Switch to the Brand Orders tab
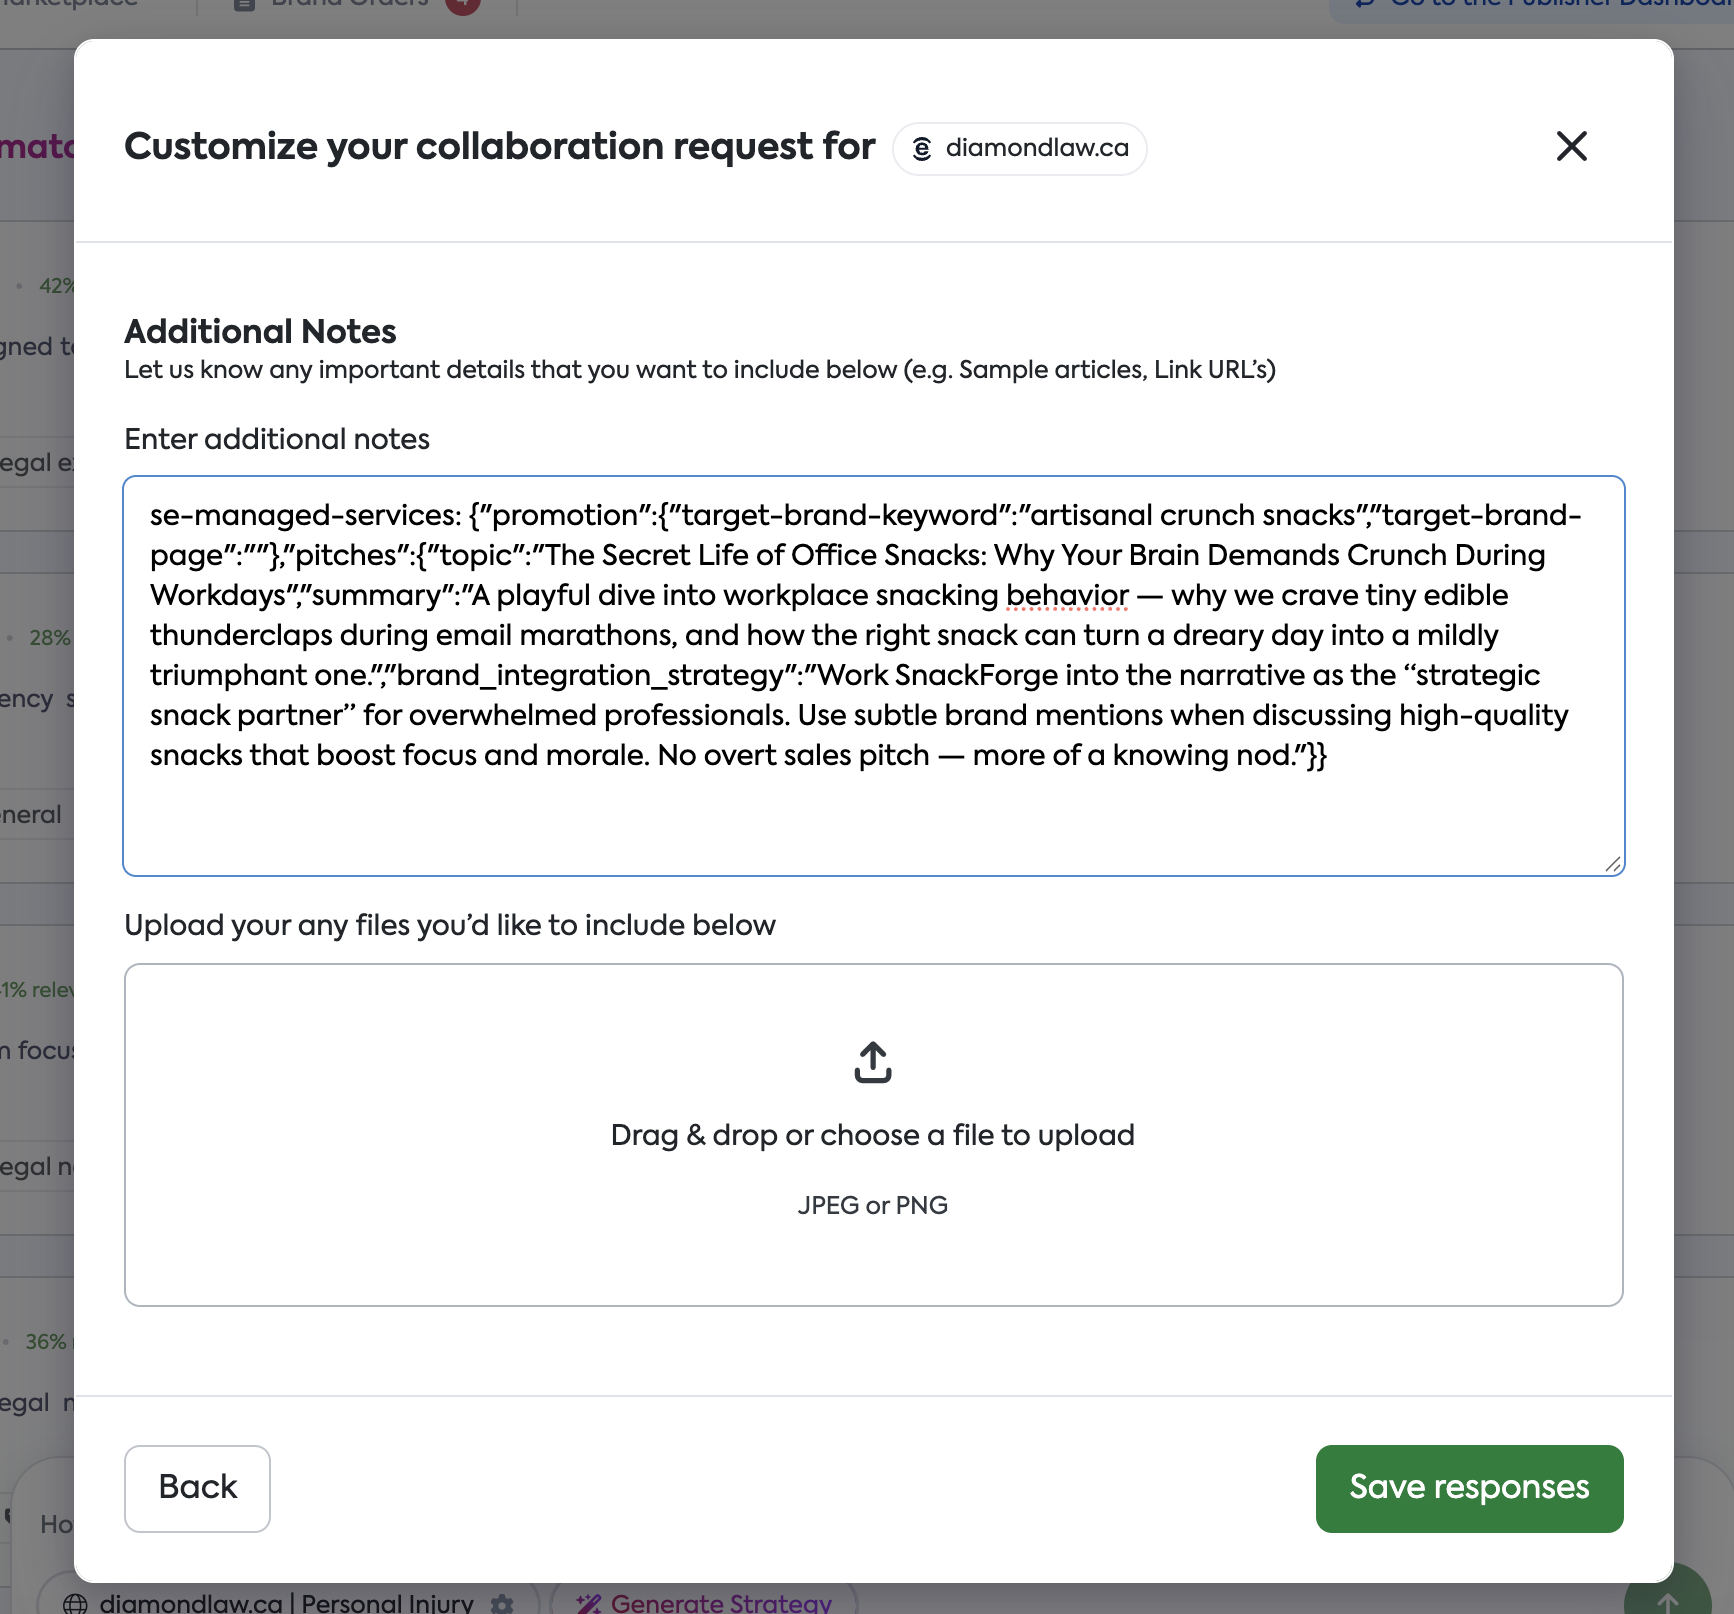This screenshot has width=1734, height=1614. [349, 4]
